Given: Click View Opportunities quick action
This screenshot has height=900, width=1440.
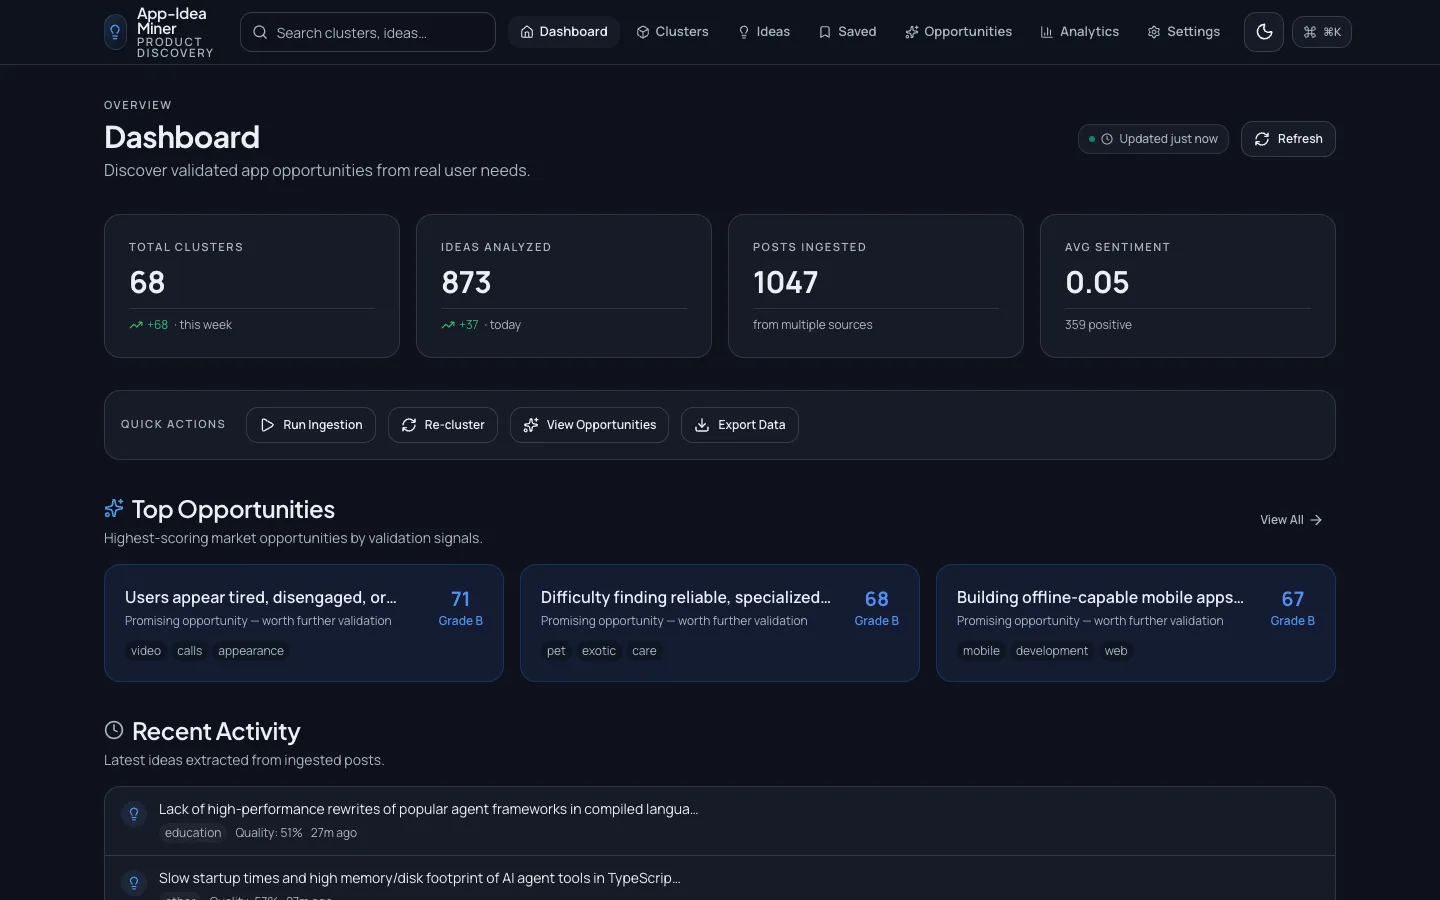Looking at the screenshot, I should (x=589, y=425).
